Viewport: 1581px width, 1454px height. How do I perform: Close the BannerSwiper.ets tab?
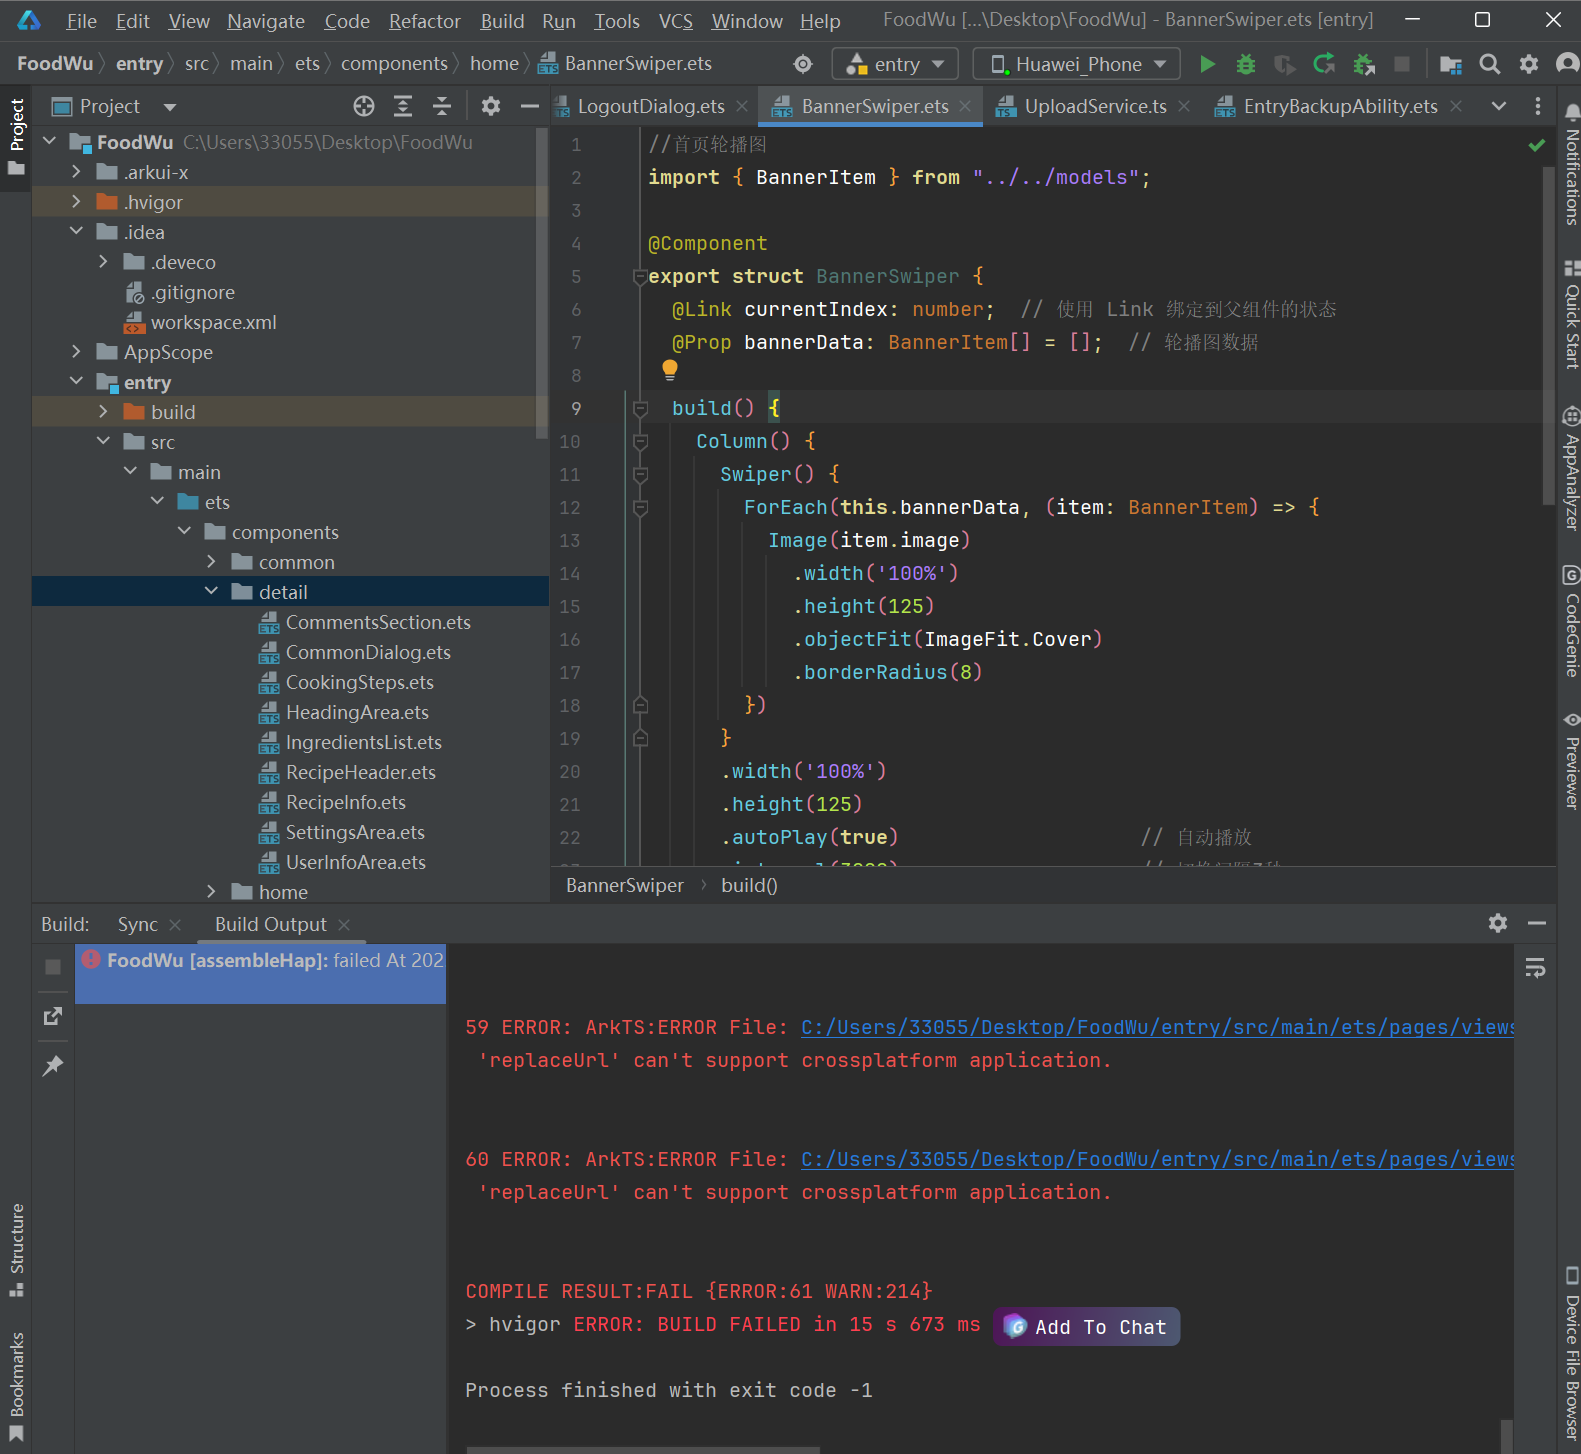pyautogui.click(x=965, y=106)
